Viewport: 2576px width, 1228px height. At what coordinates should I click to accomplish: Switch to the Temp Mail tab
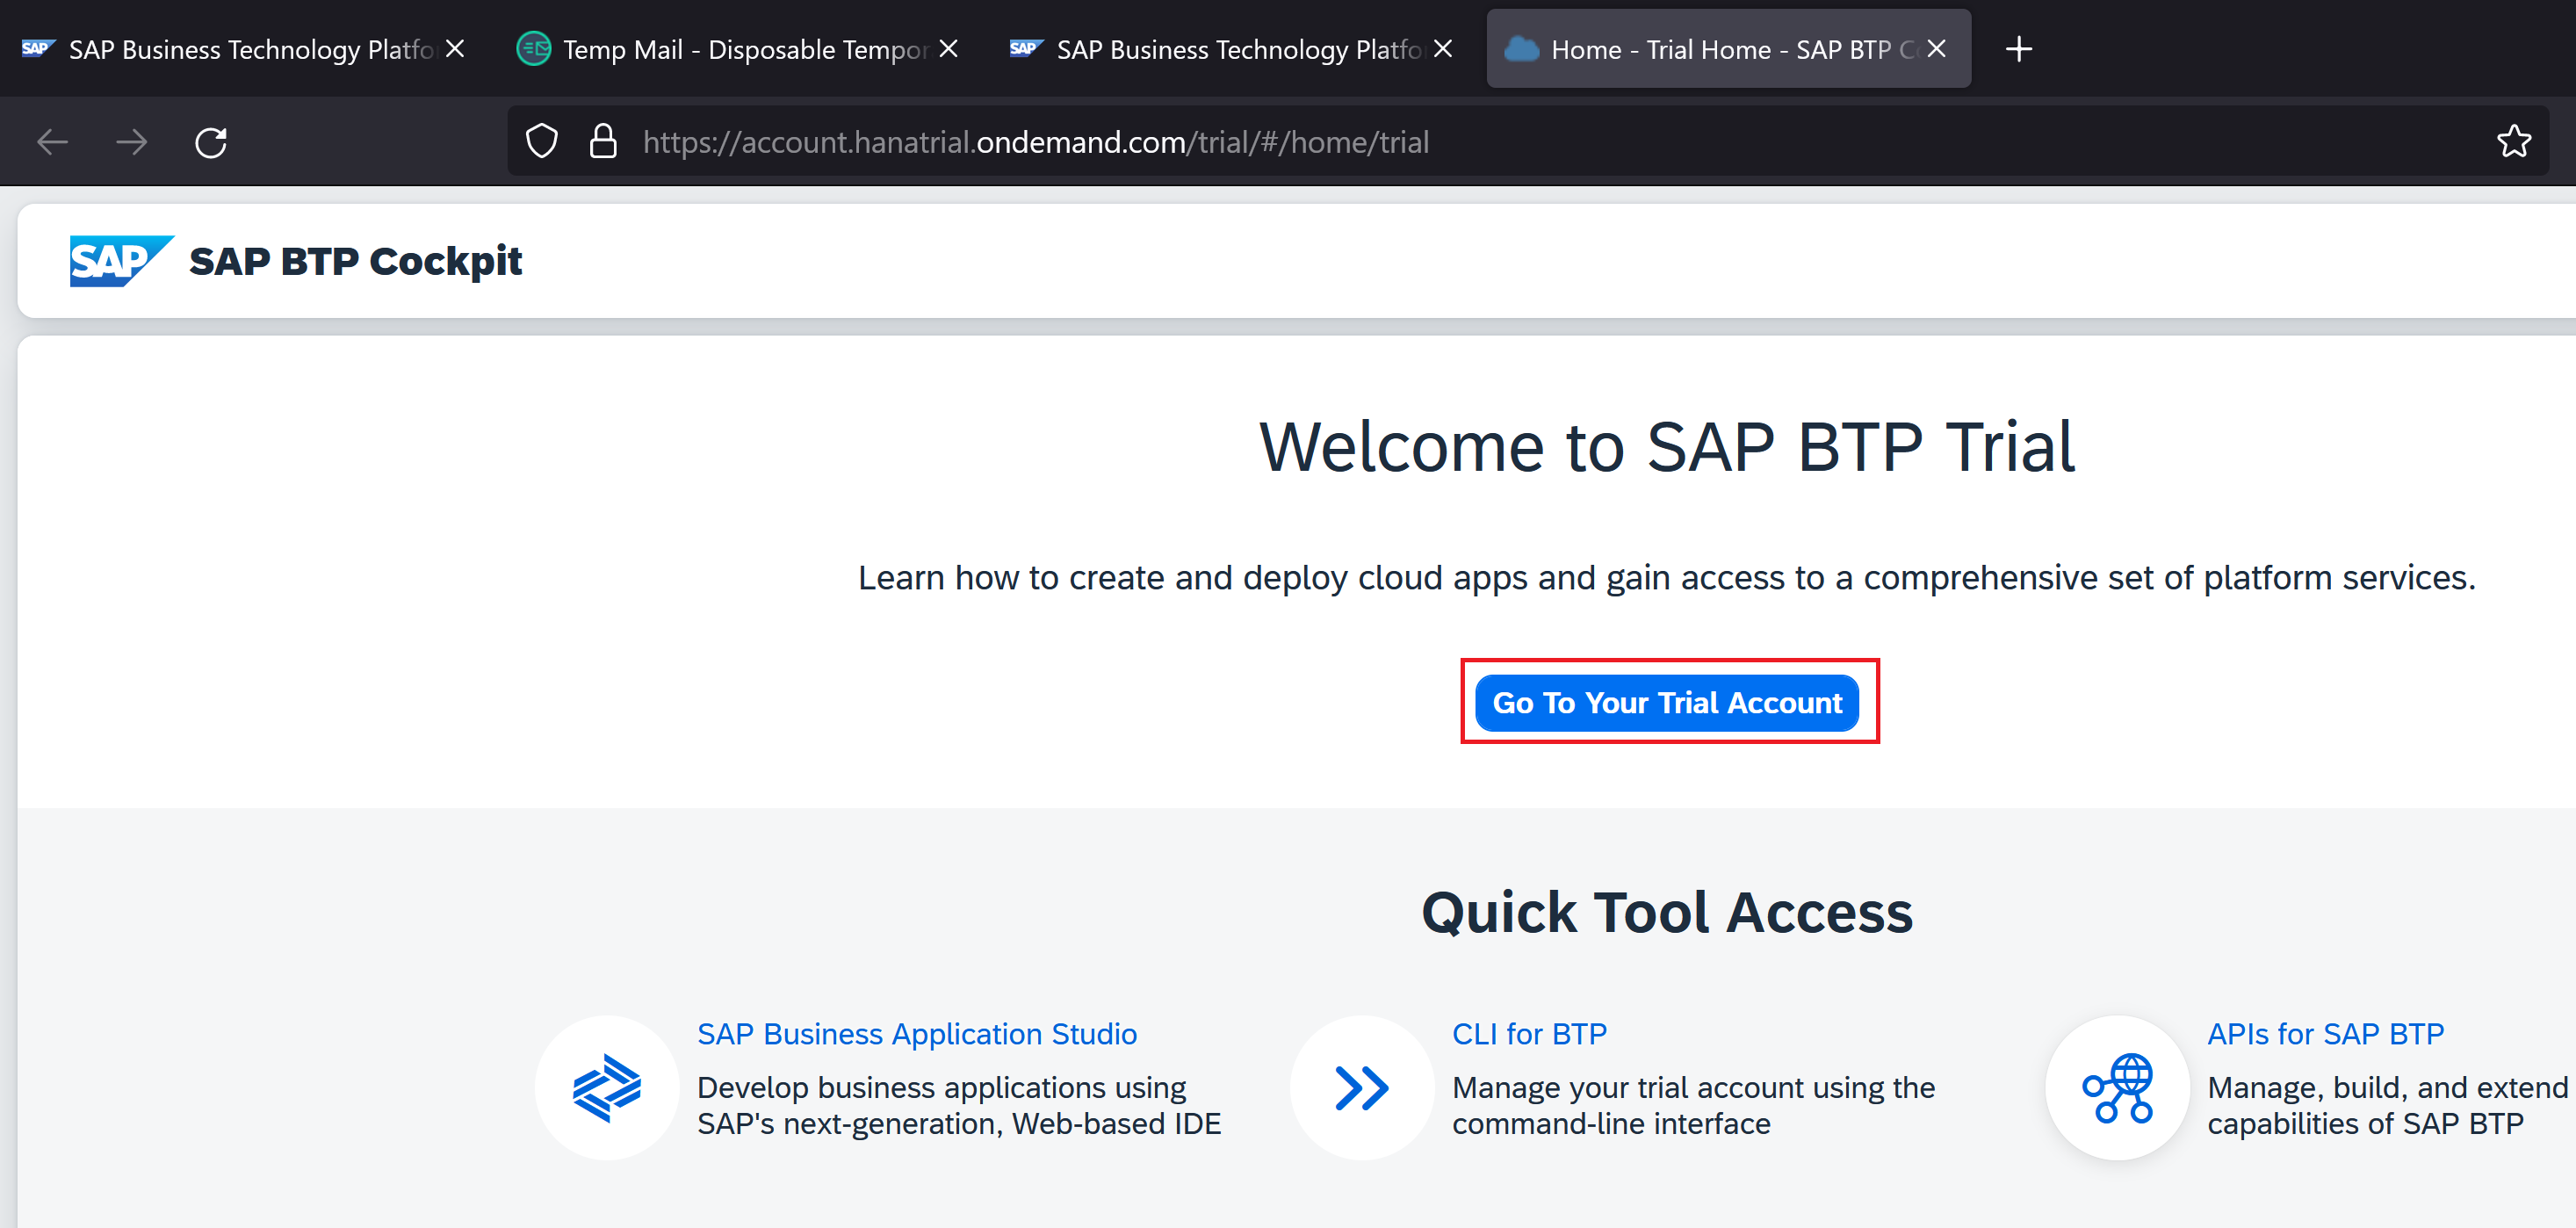pos(720,49)
